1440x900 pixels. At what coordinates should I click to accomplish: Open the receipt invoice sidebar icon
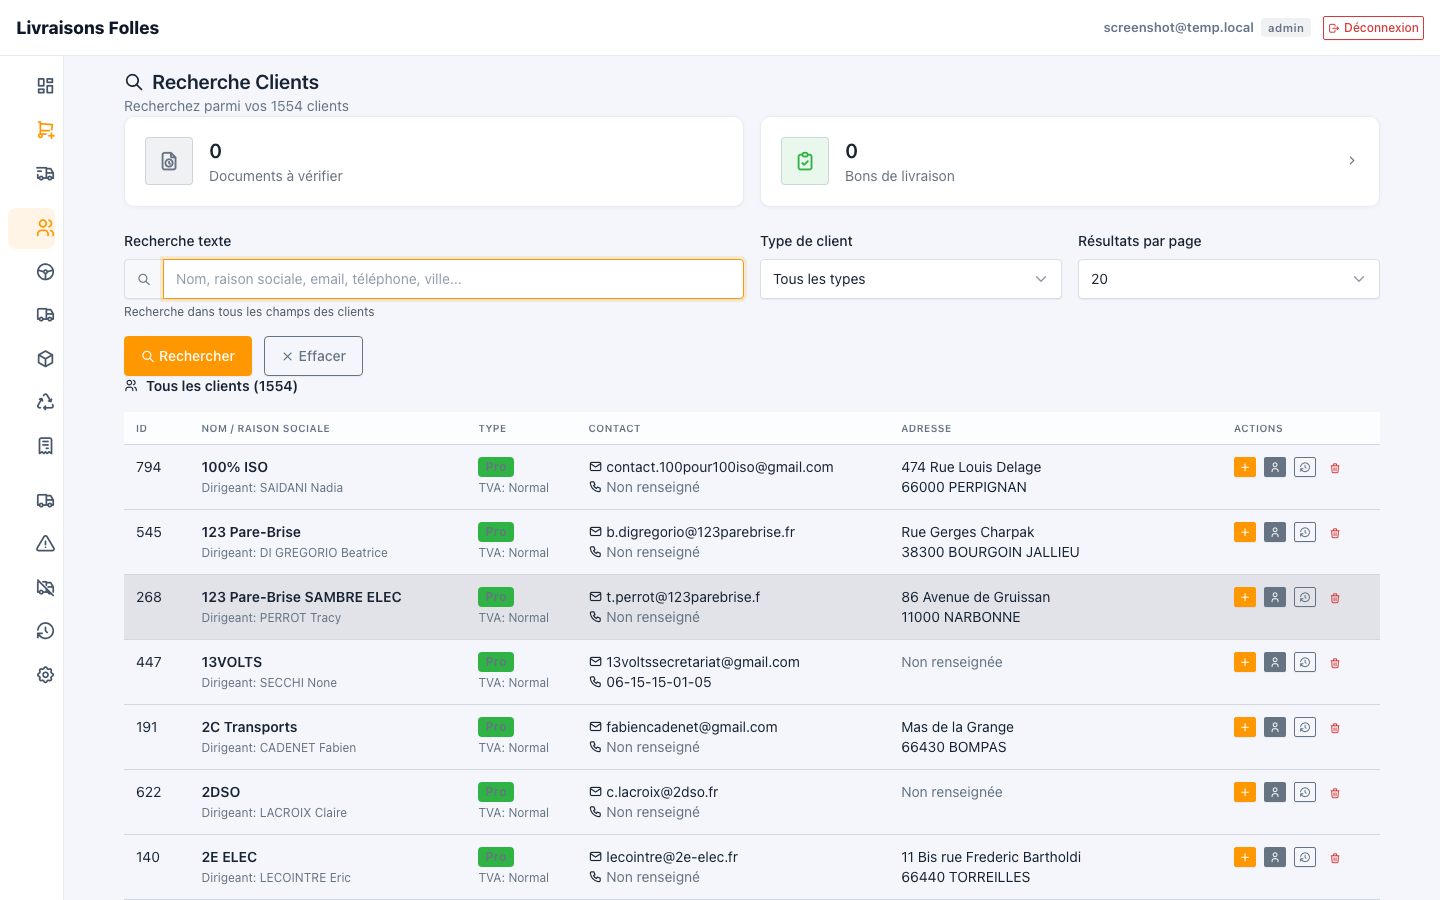click(45, 446)
